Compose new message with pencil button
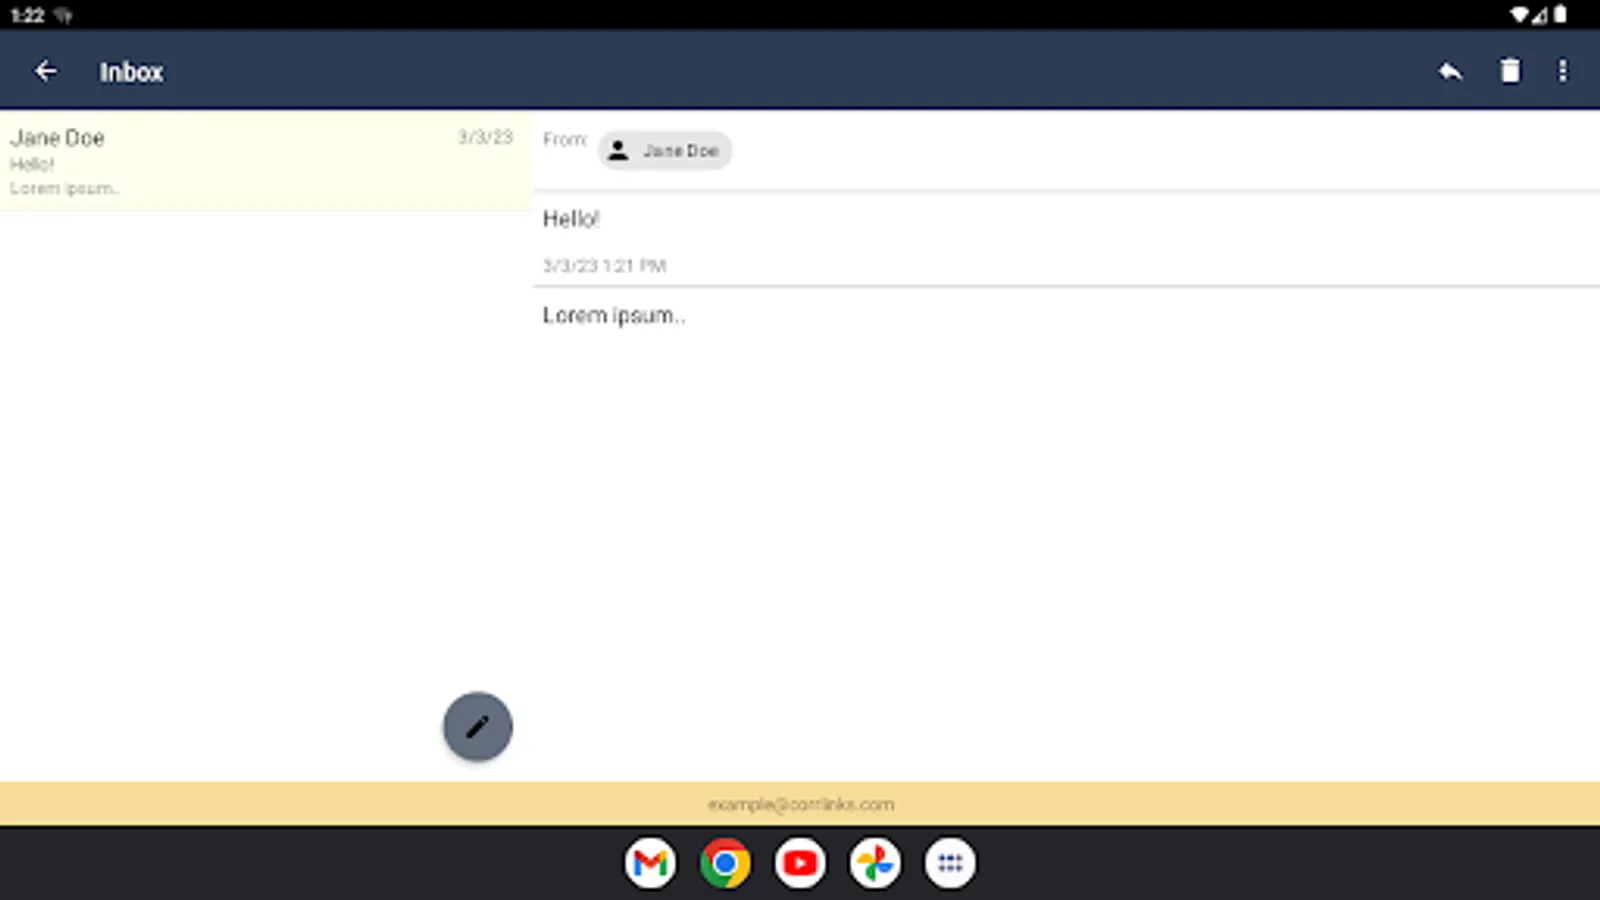The width and height of the screenshot is (1600, 900). click(x=478, y=727)
